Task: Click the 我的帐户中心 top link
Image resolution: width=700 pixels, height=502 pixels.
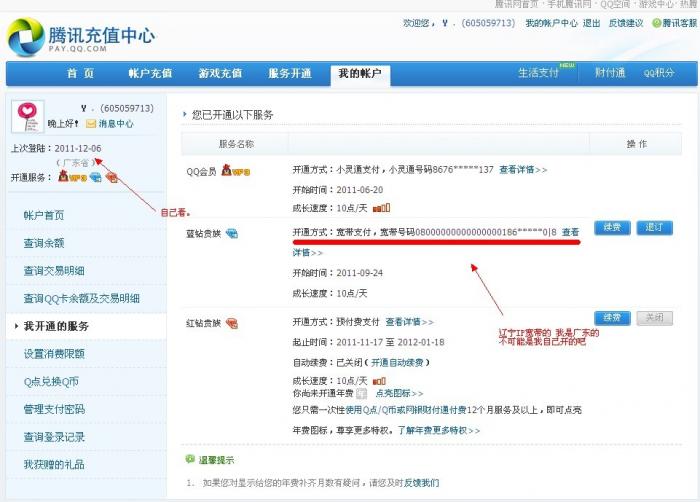Action: 551,23
